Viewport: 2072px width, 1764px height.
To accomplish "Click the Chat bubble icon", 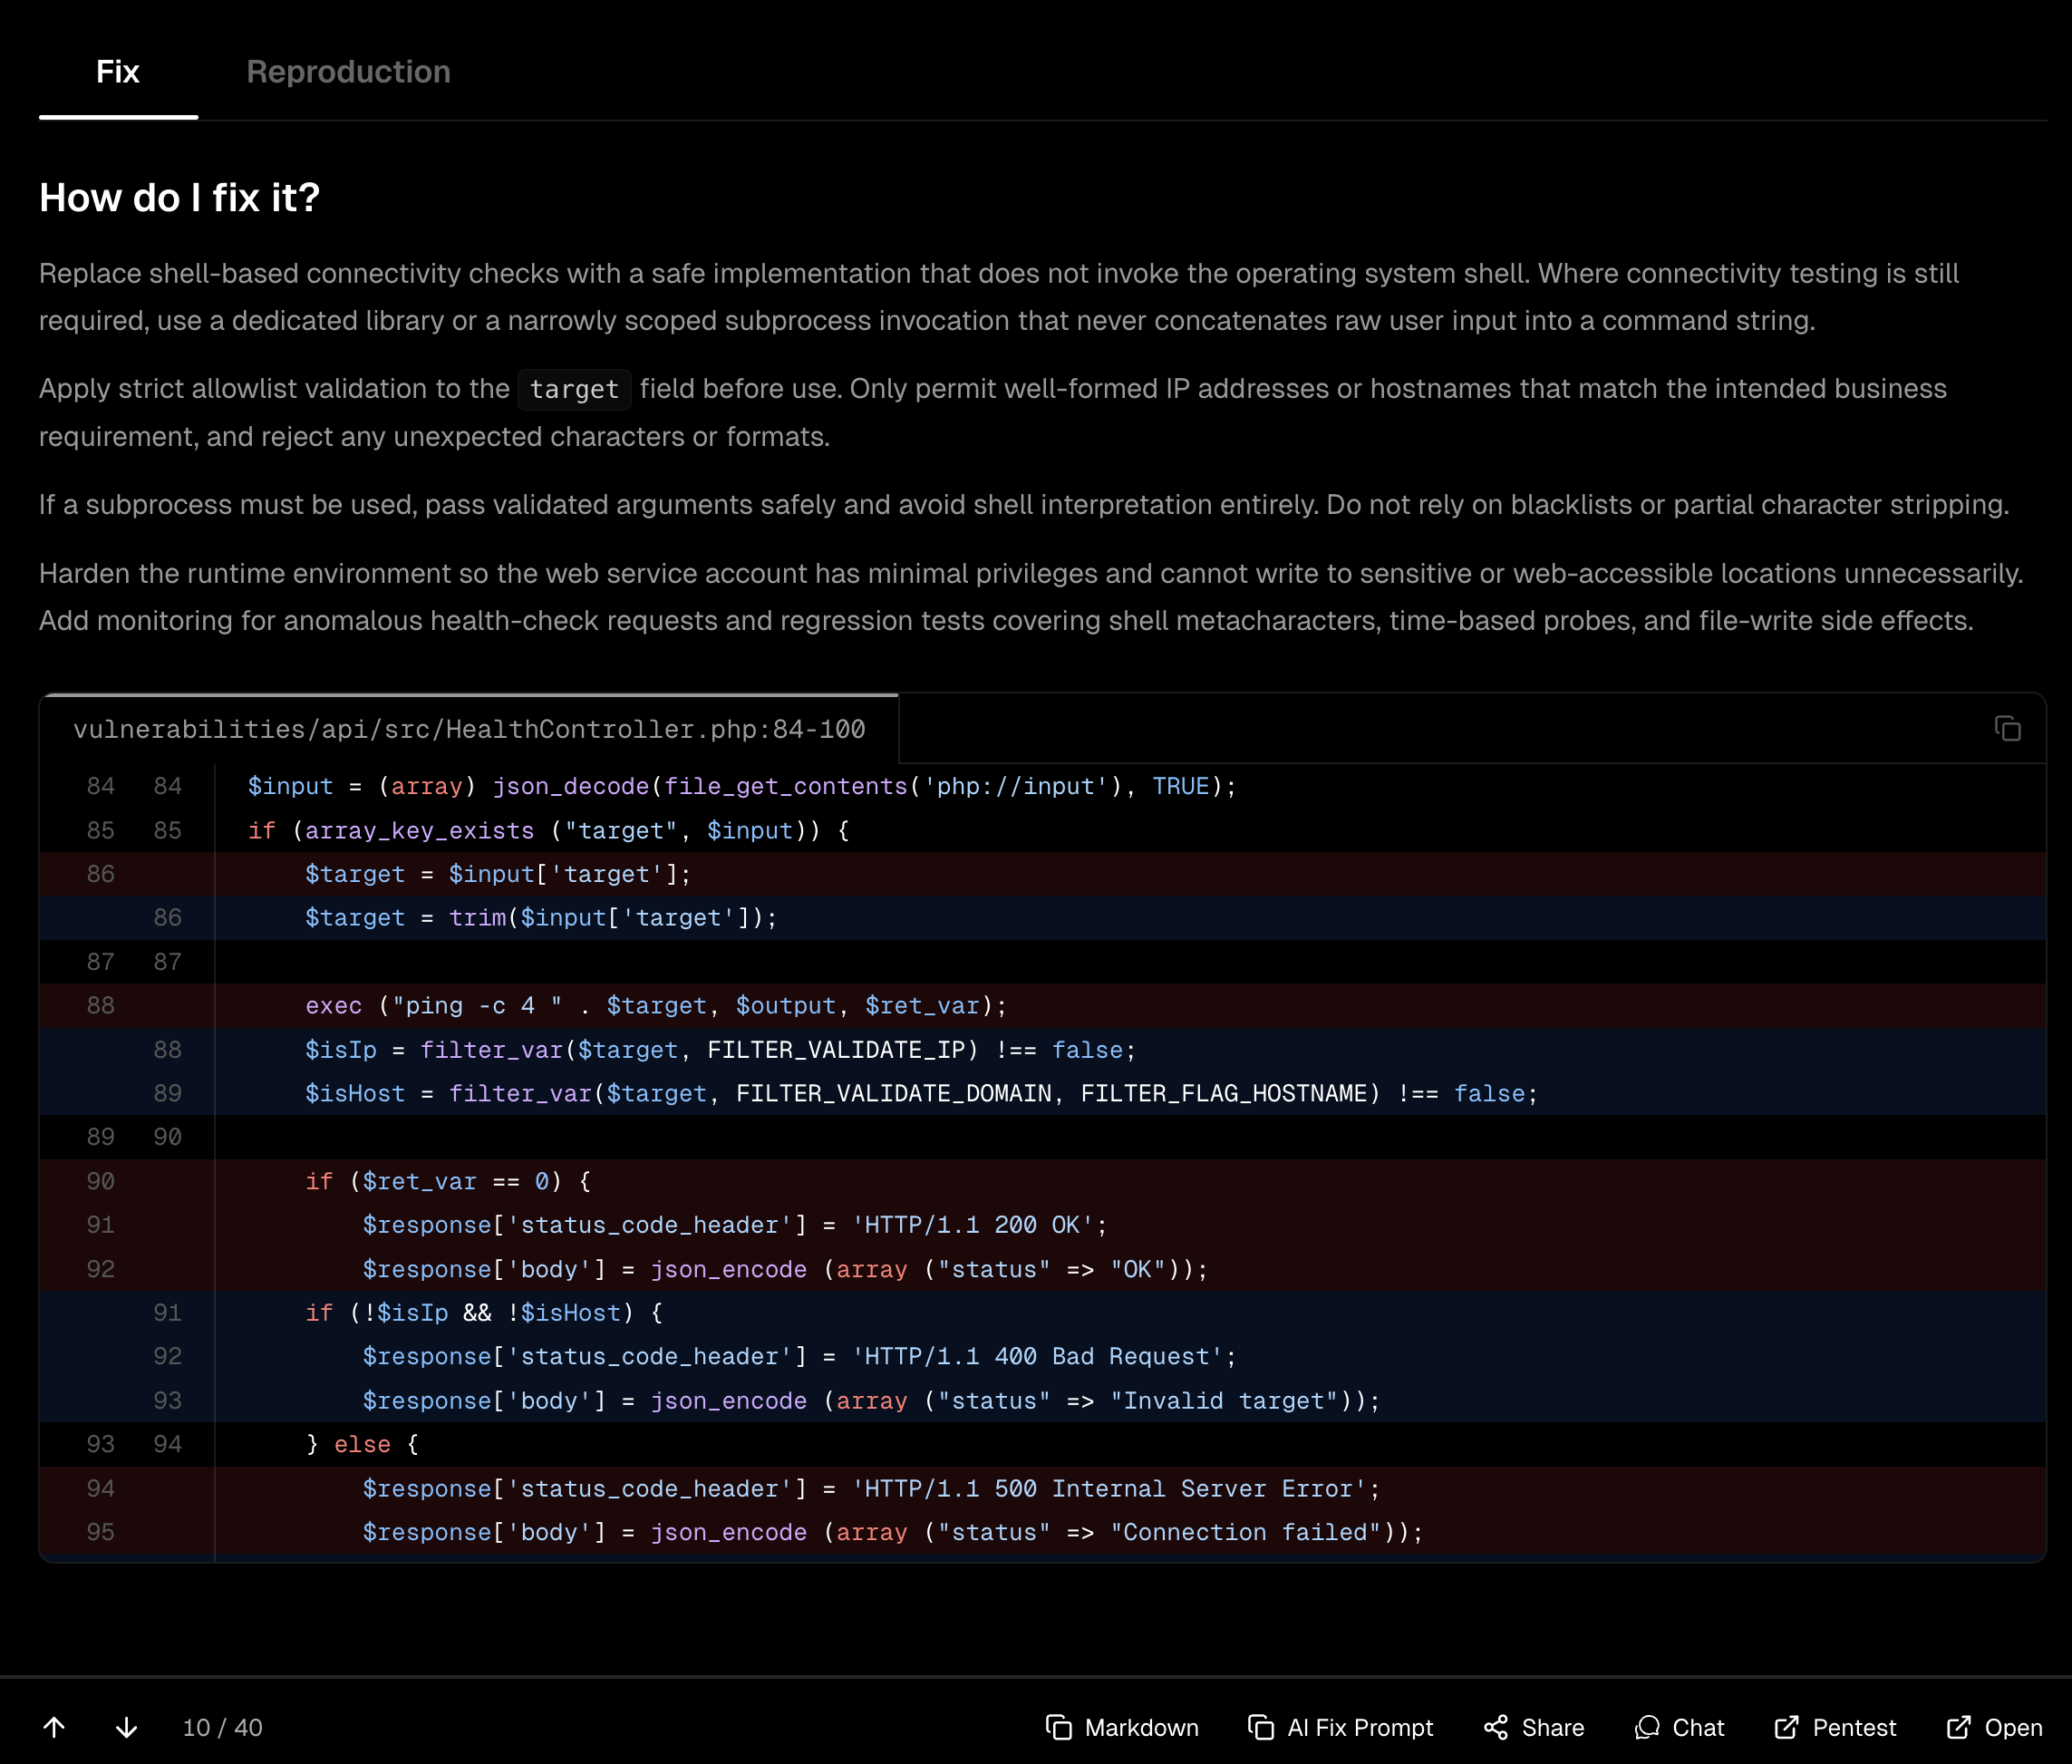I will click(1646, 1727).
